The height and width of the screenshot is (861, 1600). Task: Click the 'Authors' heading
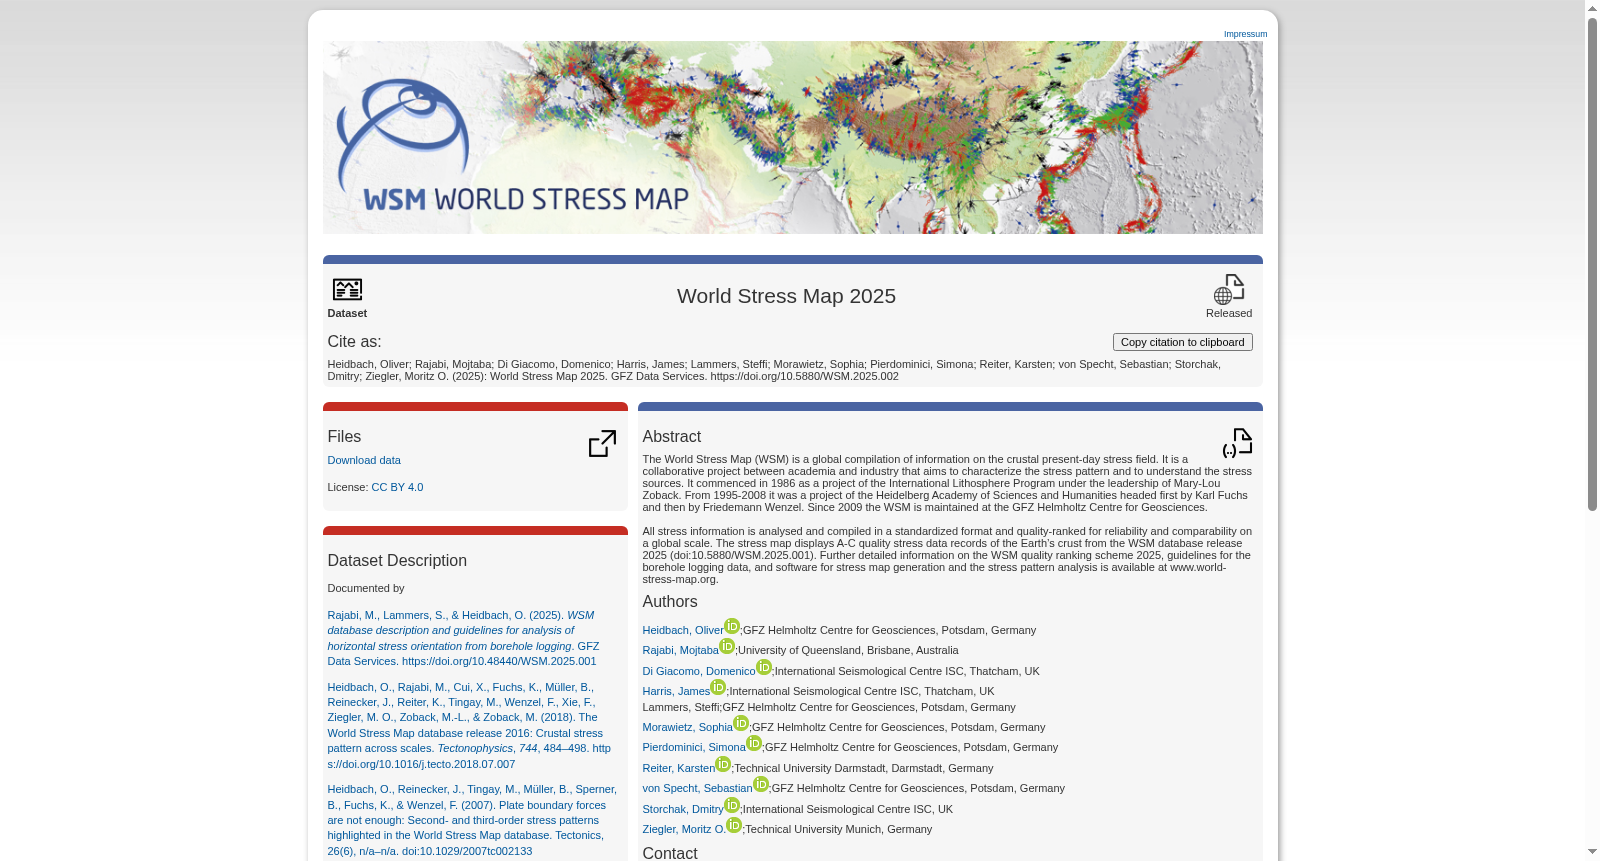point(670,602)
